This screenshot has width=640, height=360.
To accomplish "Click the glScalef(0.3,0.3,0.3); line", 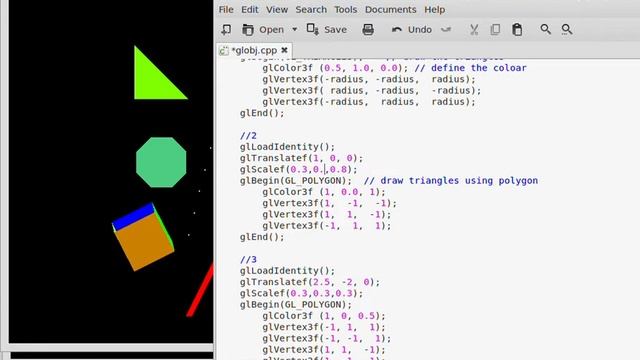I will pos(301,293).
